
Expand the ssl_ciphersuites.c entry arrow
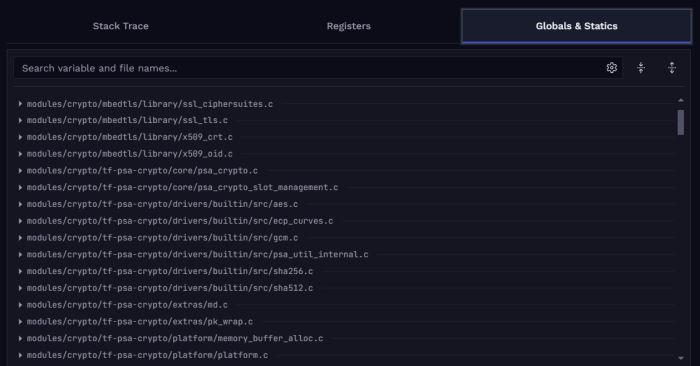pos(20,104)
